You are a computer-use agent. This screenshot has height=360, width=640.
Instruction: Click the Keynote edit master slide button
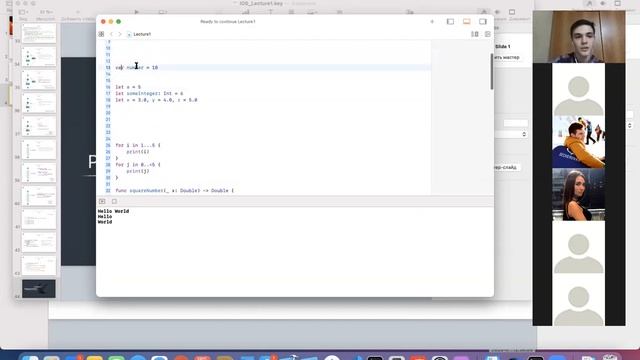(506, 167)
